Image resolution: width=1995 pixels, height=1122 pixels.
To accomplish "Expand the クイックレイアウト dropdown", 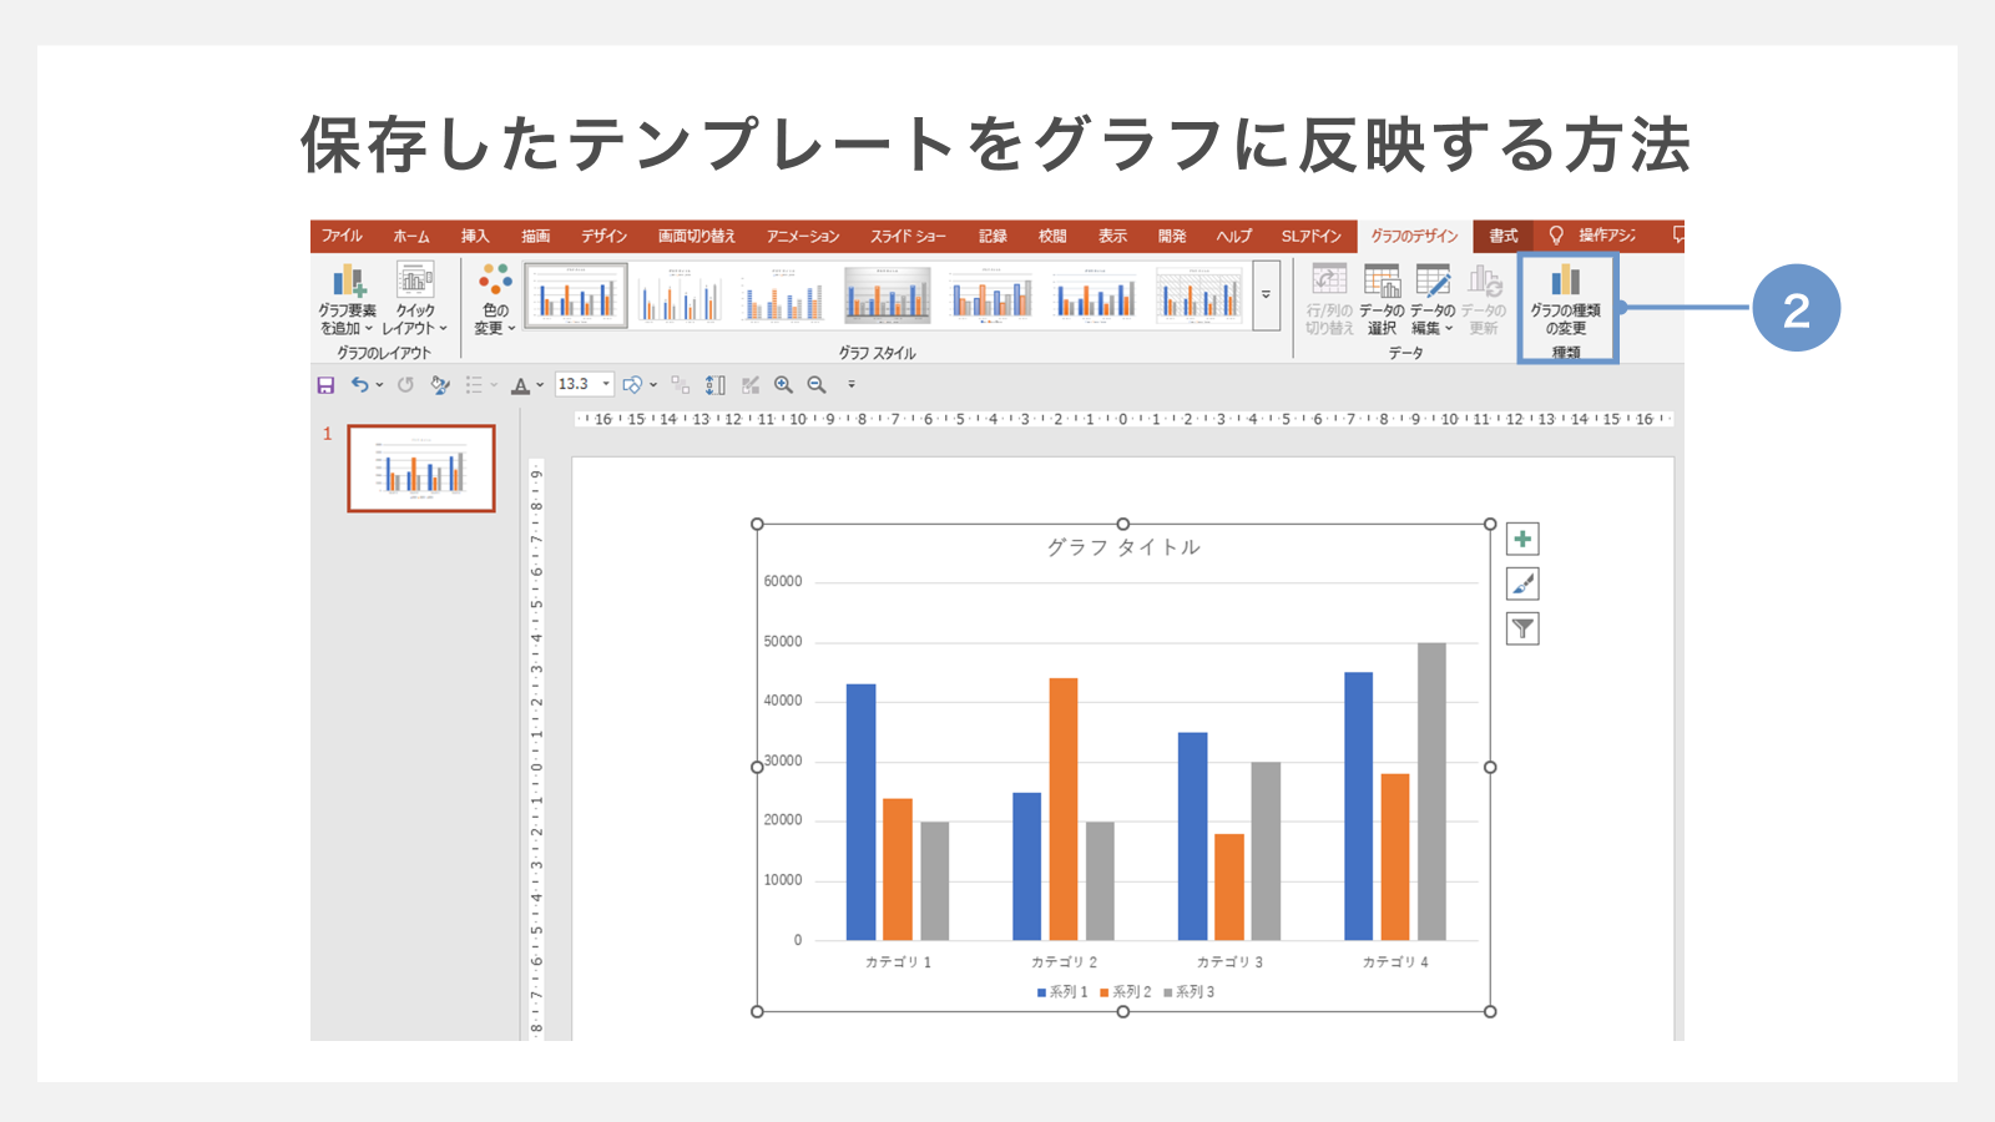I will click(x=415, y=300).
